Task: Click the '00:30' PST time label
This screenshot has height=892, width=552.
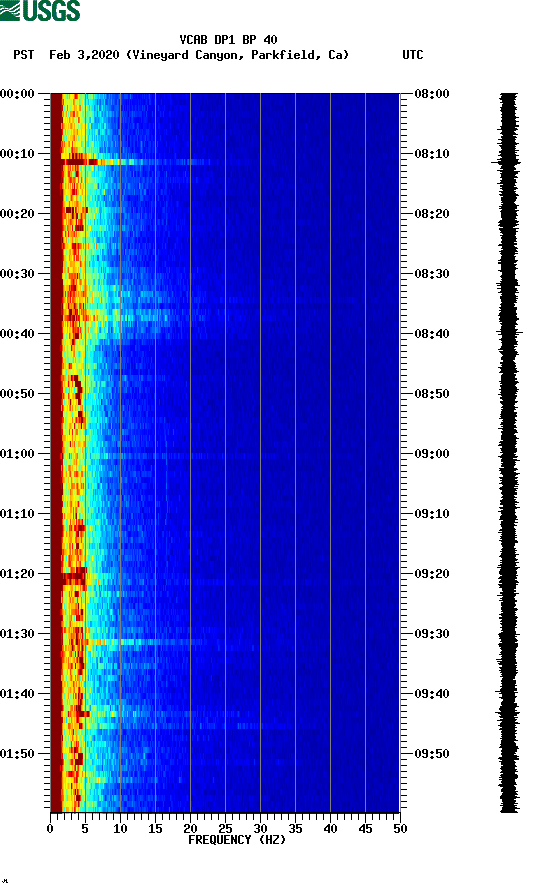Action: pyautogui.click(x=17, y=274)
